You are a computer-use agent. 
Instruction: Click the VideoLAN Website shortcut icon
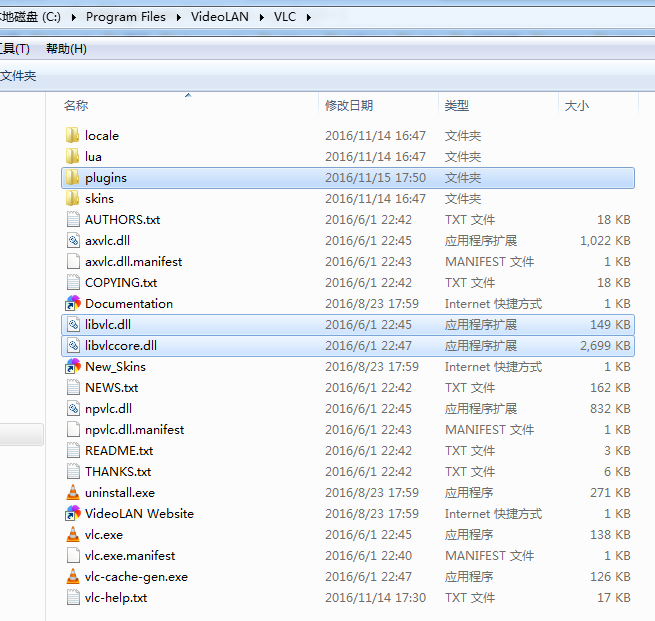click(73, 514)
